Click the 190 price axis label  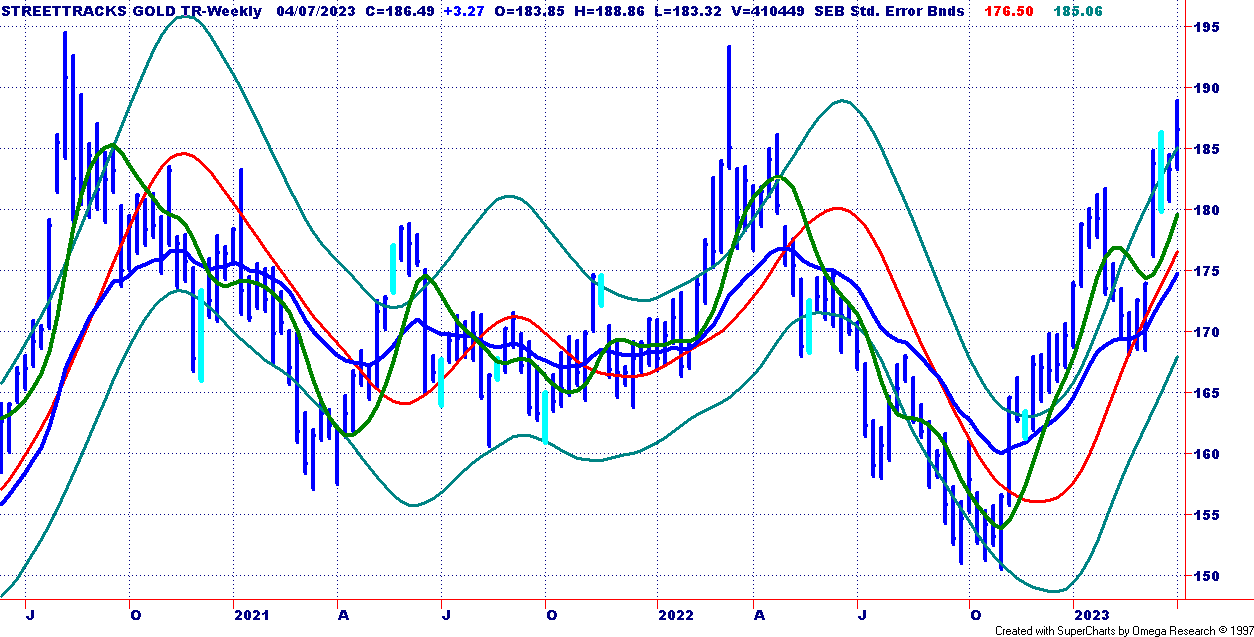(1207, 88)
